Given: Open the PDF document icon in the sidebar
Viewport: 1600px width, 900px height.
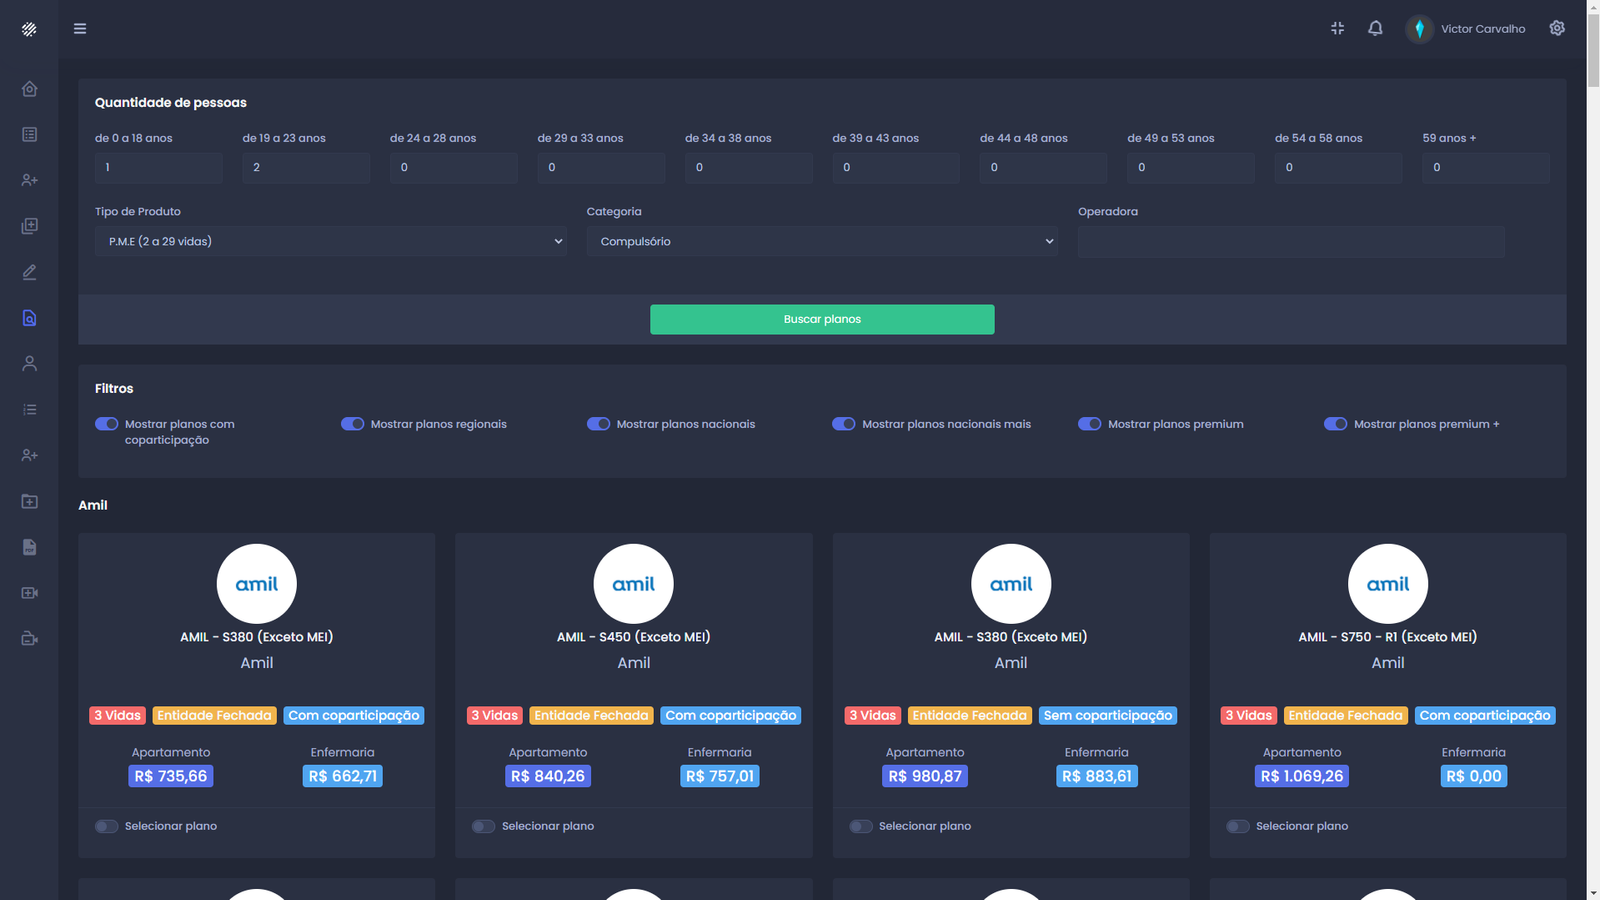Looking at the screenshot, I should [x=29, y=547].
